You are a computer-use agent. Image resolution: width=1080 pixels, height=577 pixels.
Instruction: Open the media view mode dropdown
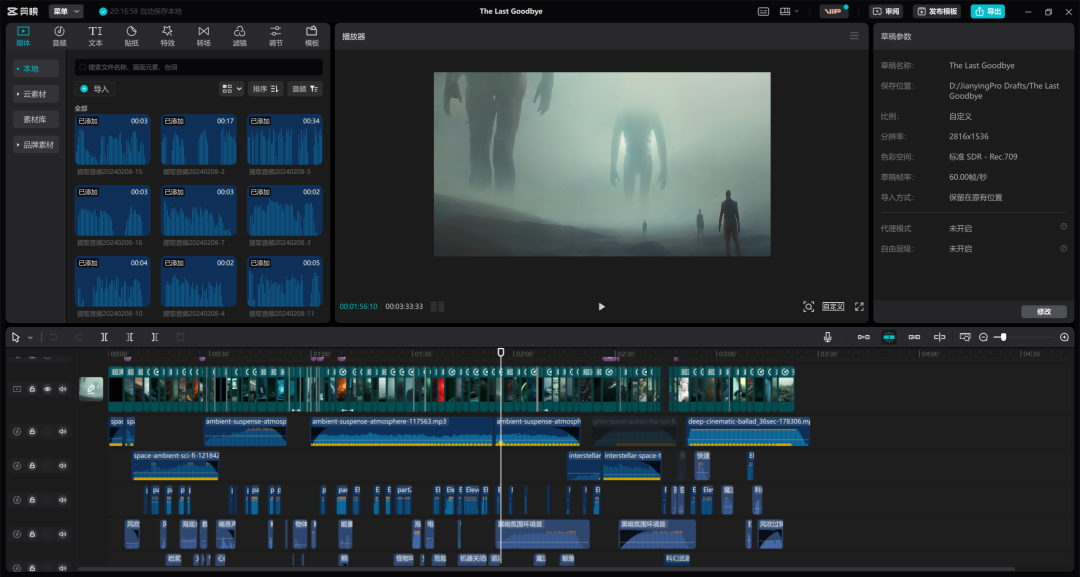231,89
